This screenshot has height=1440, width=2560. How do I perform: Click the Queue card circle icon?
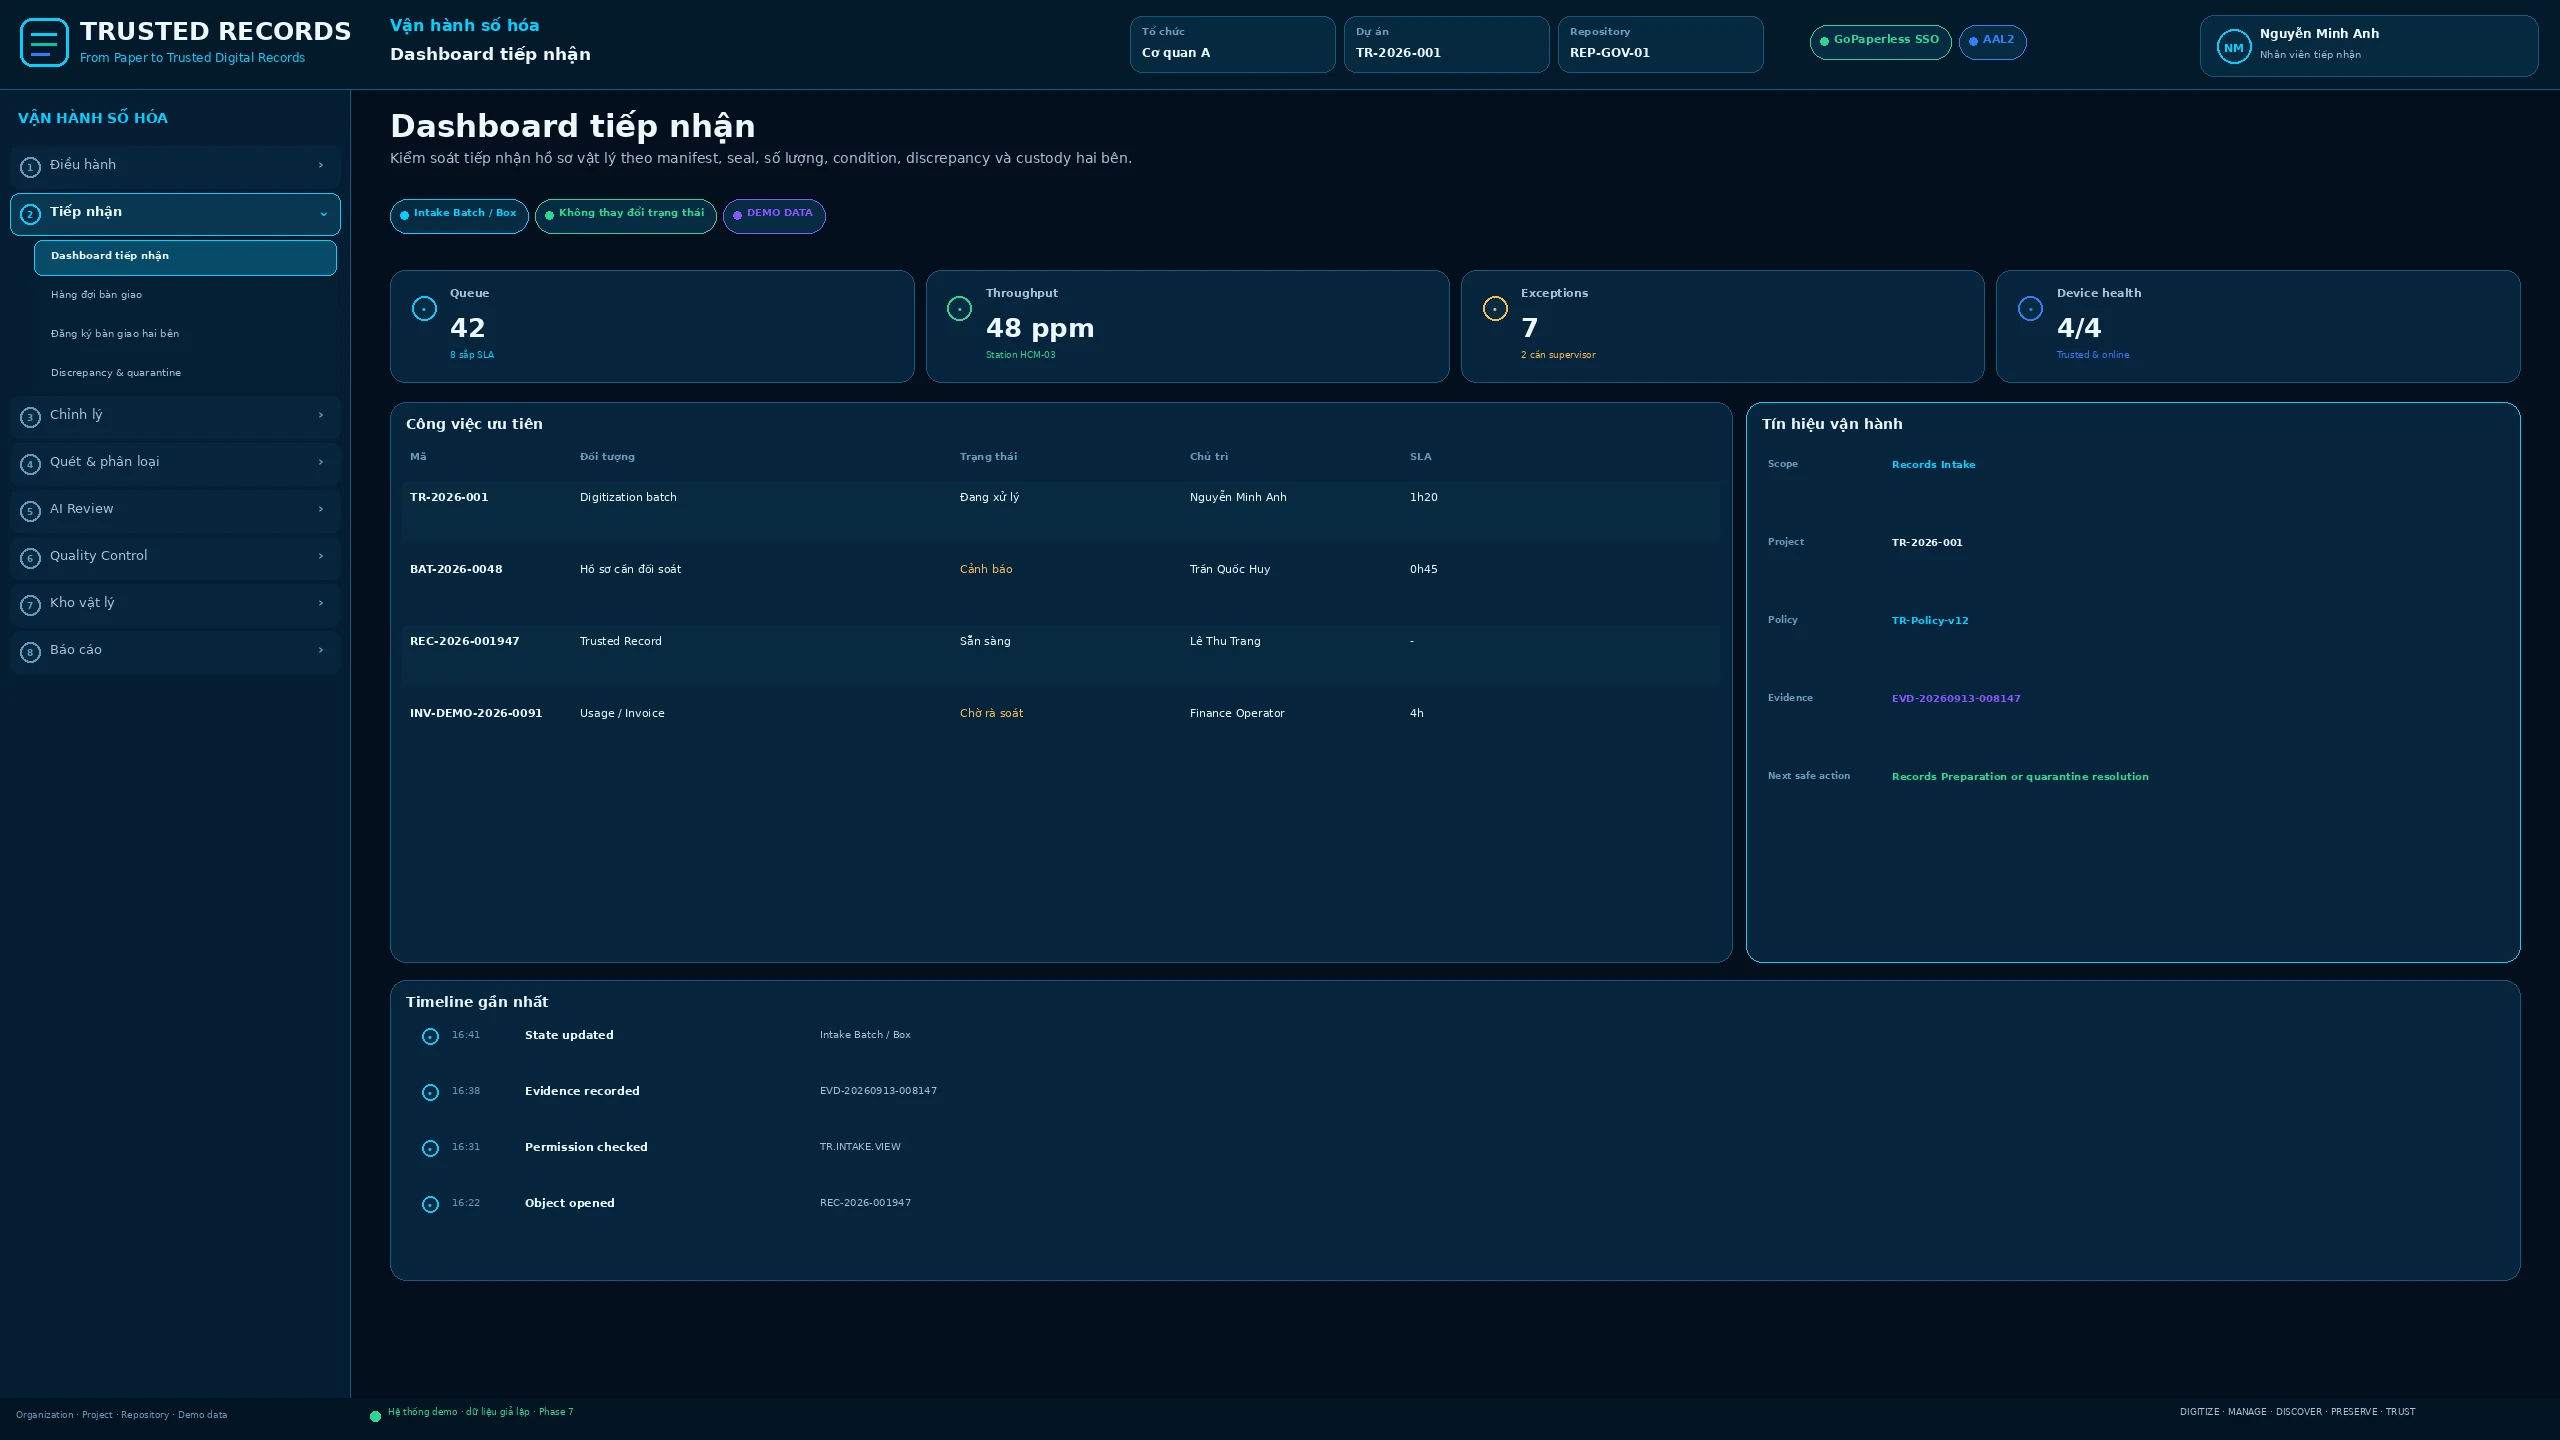(x=424, y=309)
